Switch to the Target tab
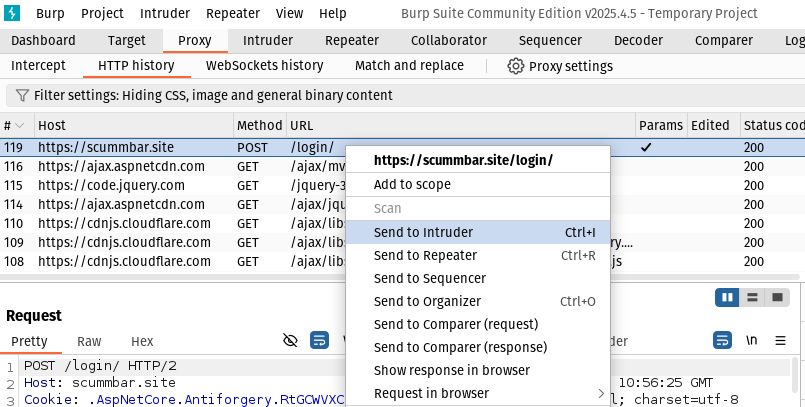The image size is (805, 407). tap(126, 41)
